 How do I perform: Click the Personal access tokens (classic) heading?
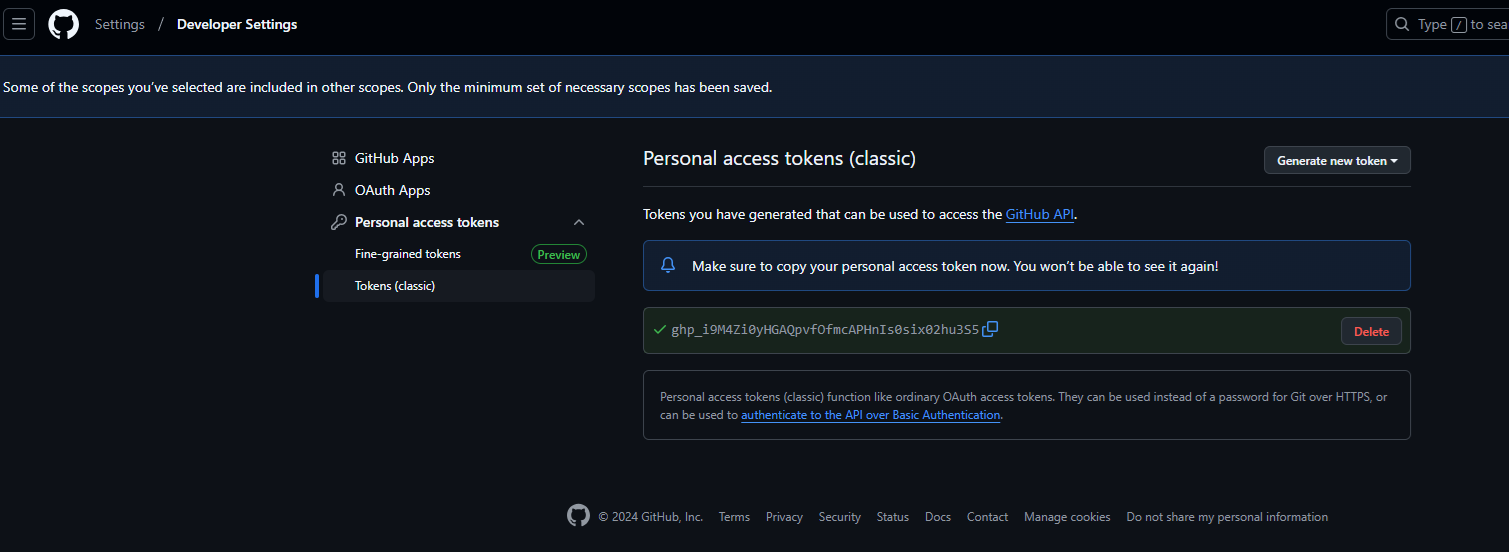[779, 158]
